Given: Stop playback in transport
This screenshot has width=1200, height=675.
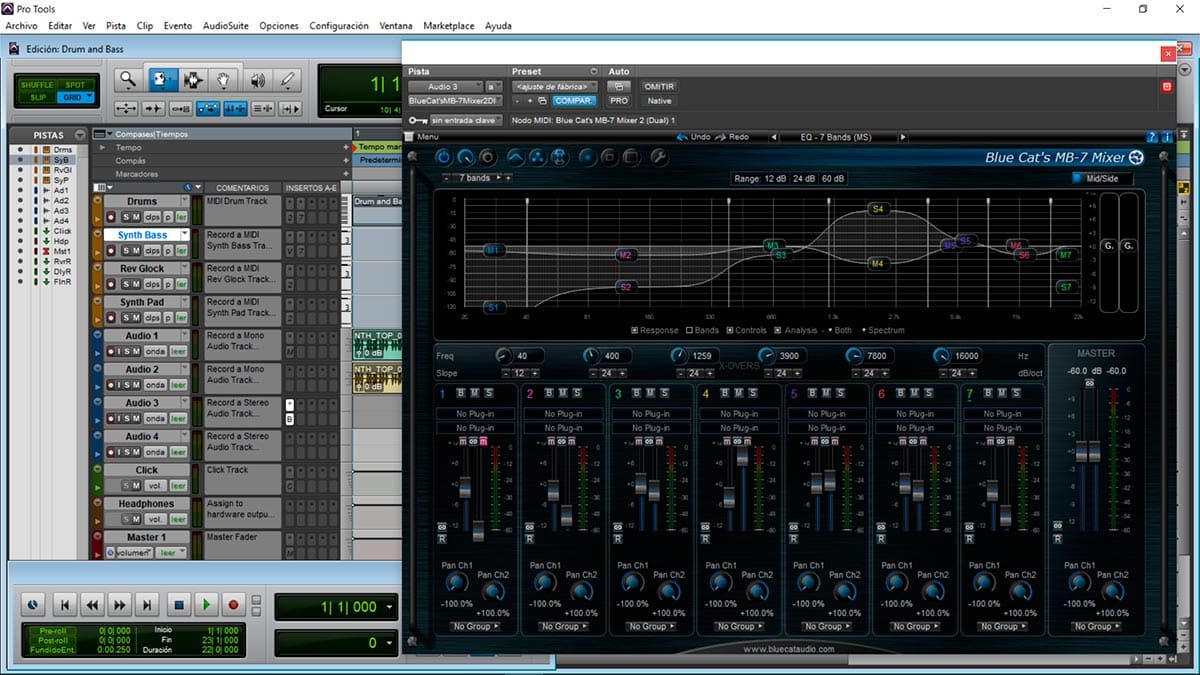Looking at the screenshot, I should point(179,604).
